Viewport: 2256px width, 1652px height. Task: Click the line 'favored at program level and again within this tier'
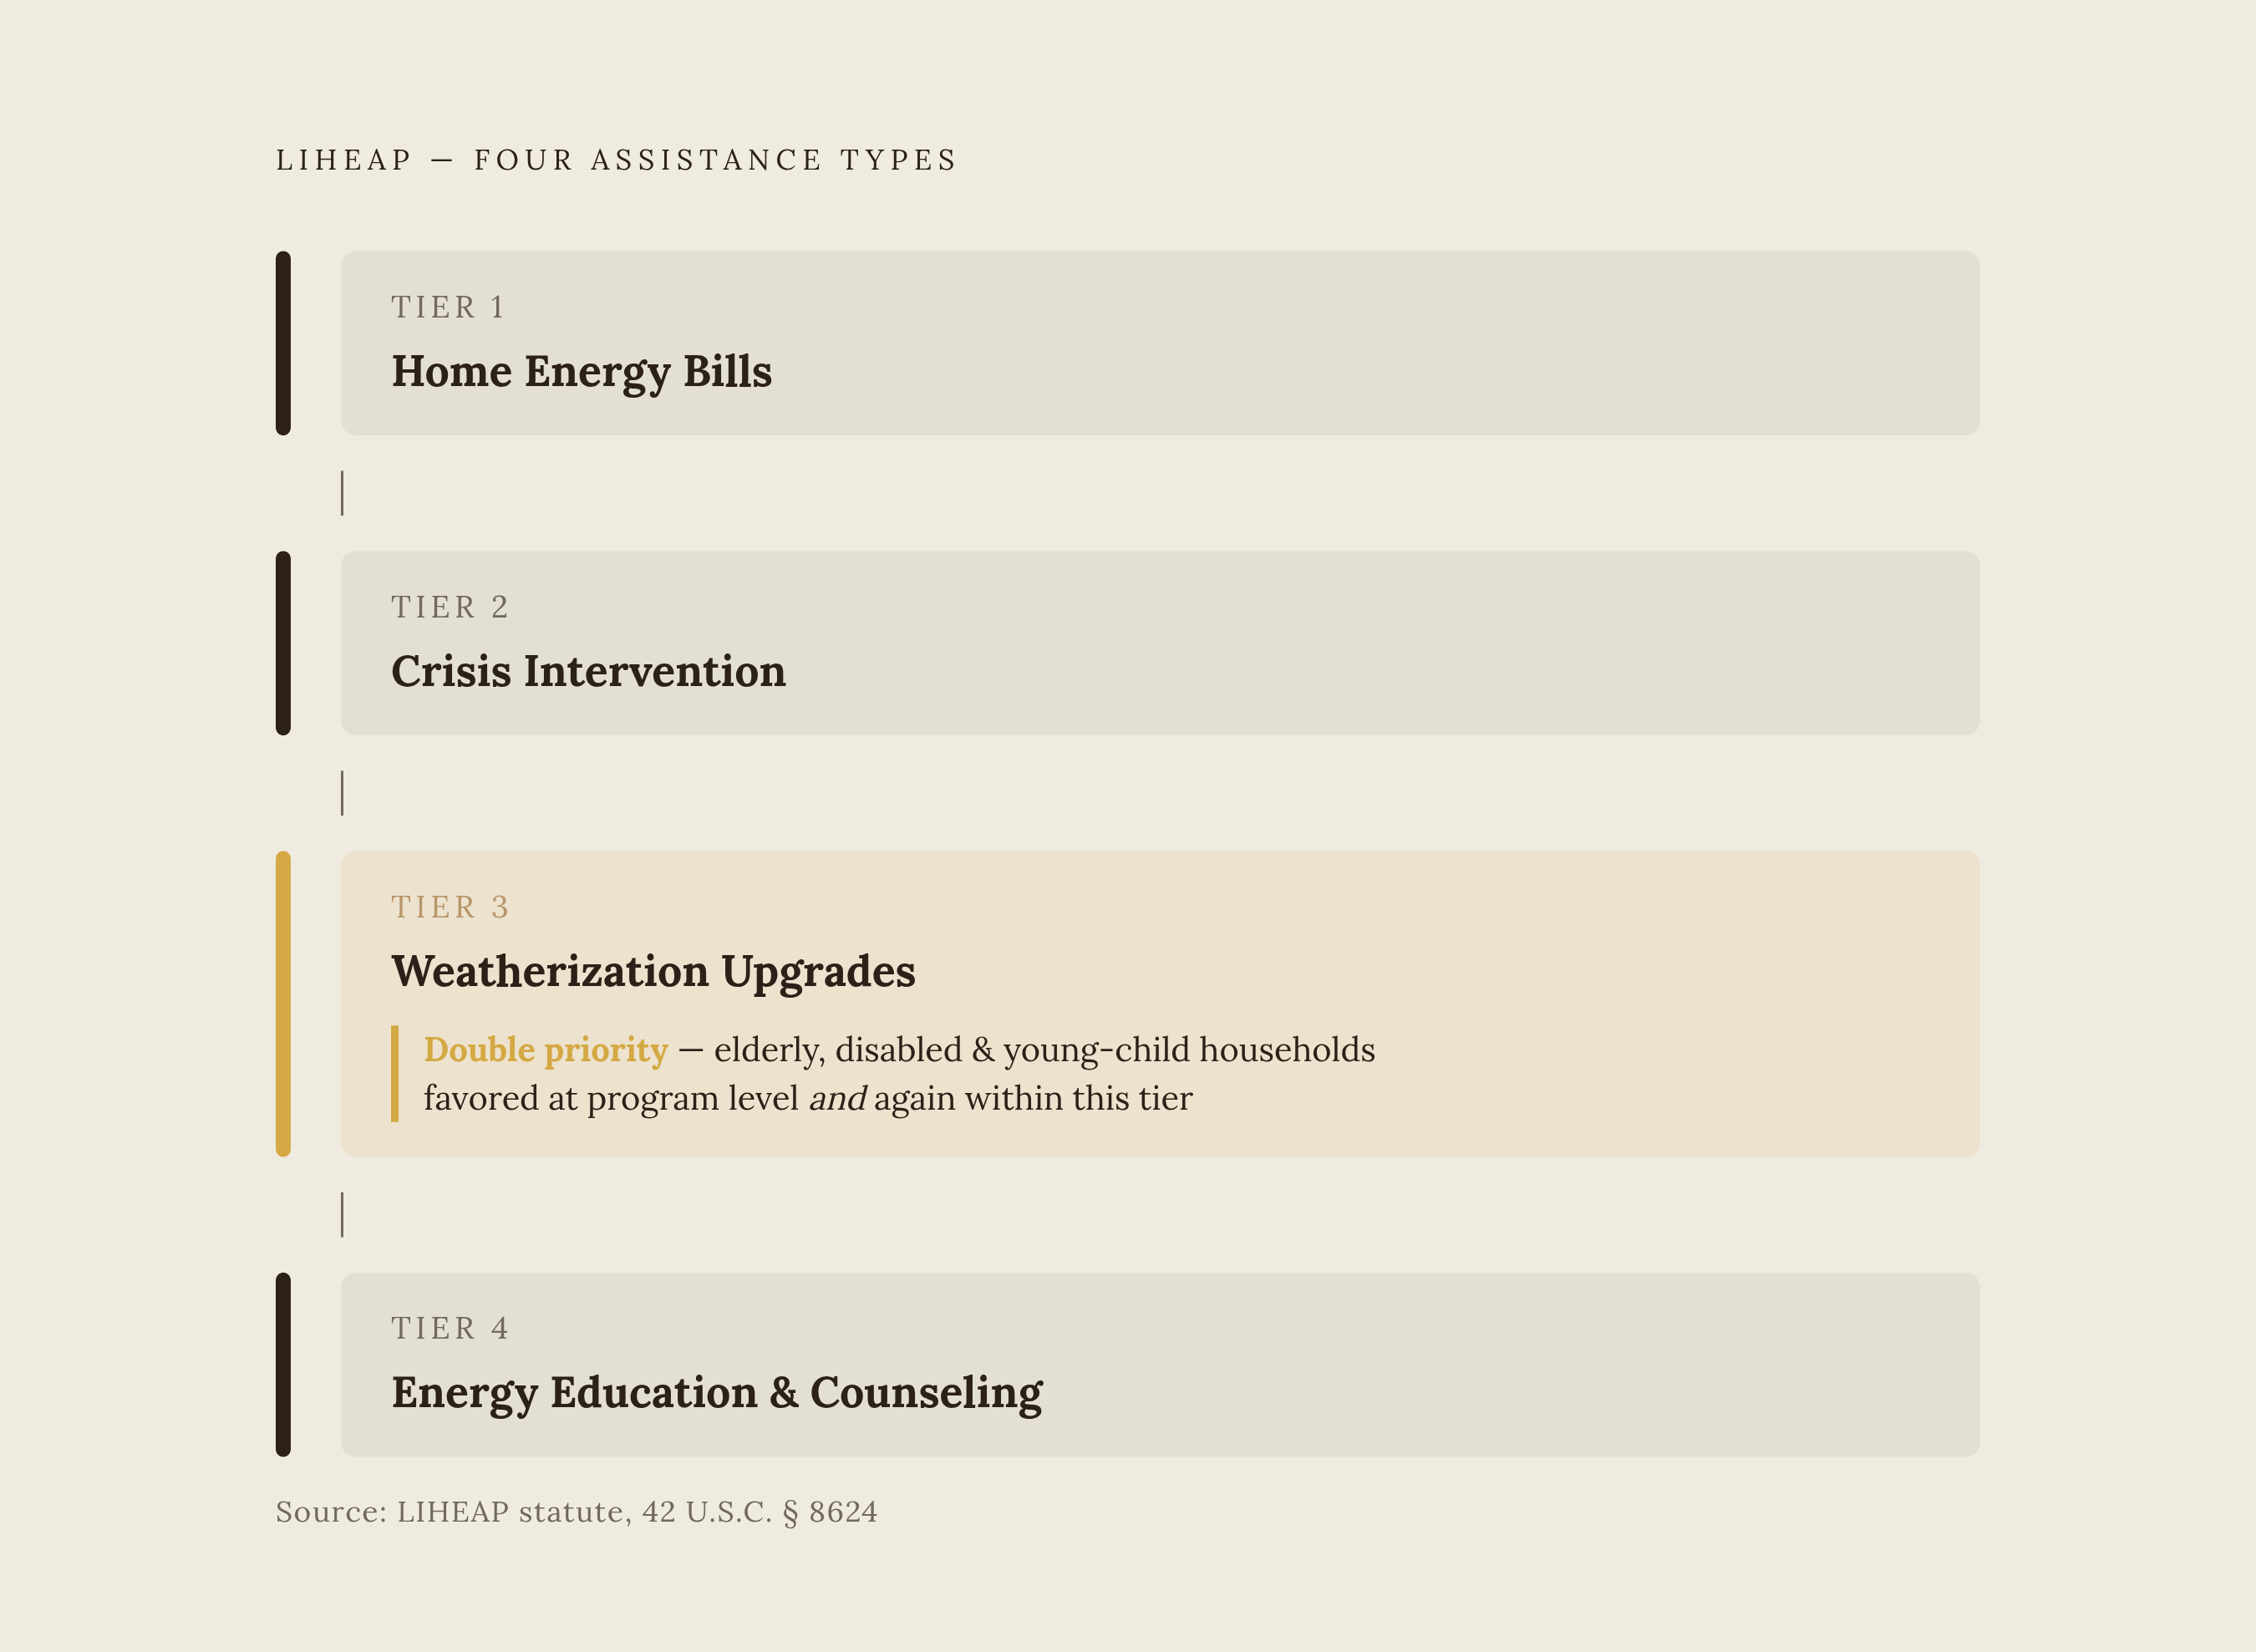[x=808, y=1099]
